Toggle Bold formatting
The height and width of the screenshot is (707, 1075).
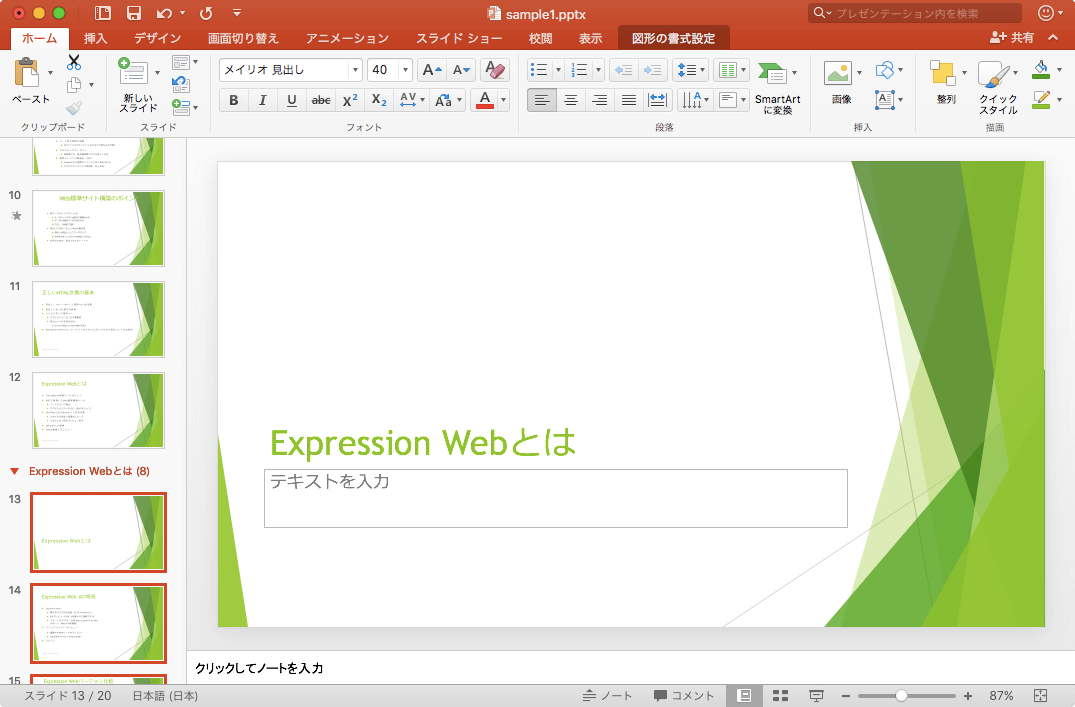point(233,100)
